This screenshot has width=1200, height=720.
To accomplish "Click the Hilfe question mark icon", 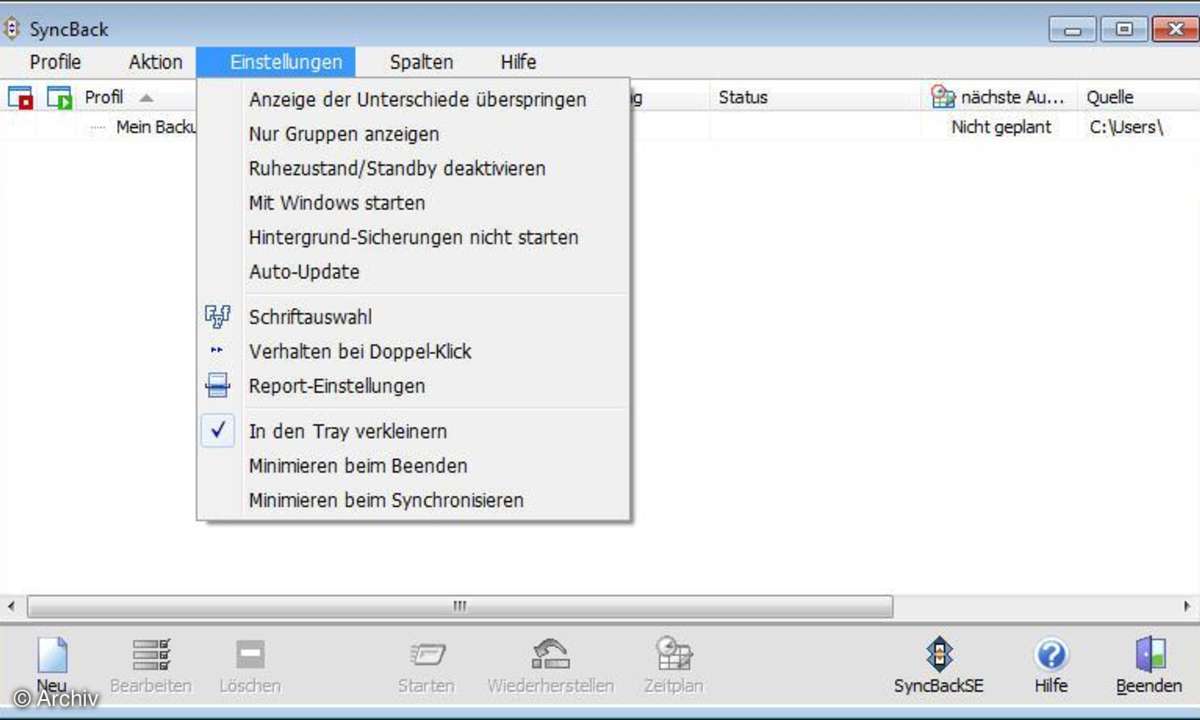I will 1050,655.
